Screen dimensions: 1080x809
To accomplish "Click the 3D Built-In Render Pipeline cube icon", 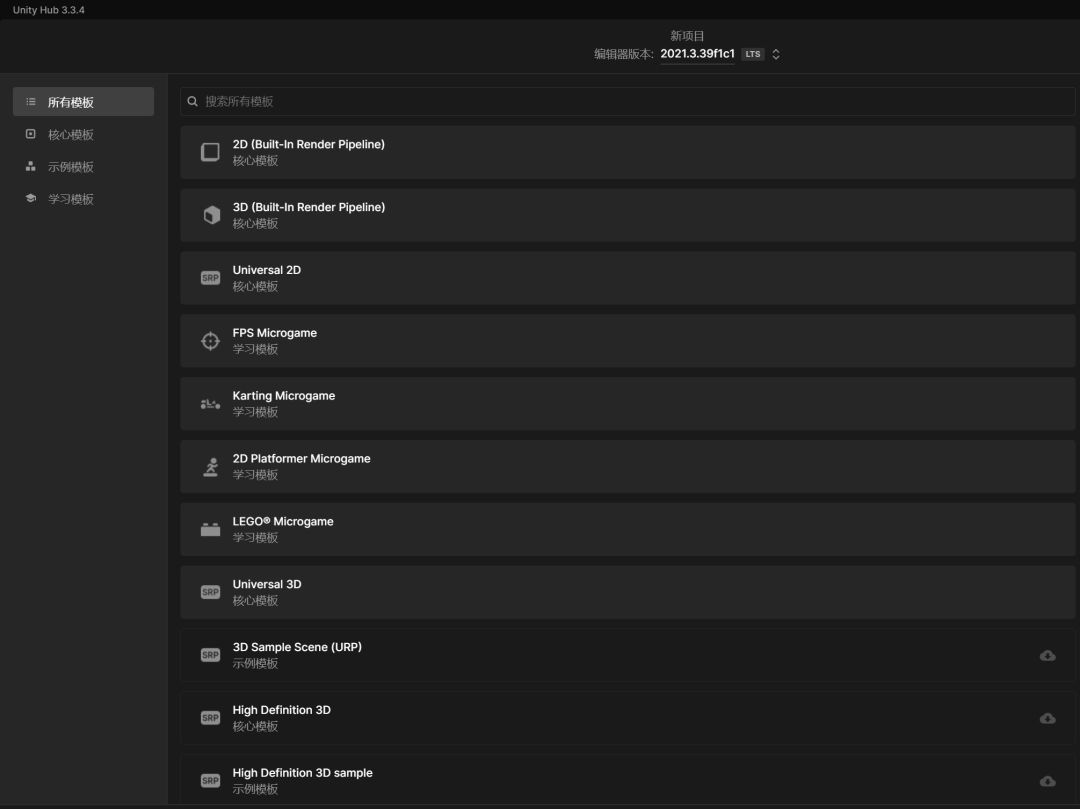I will pyautogui.click(x=211, y=215).
